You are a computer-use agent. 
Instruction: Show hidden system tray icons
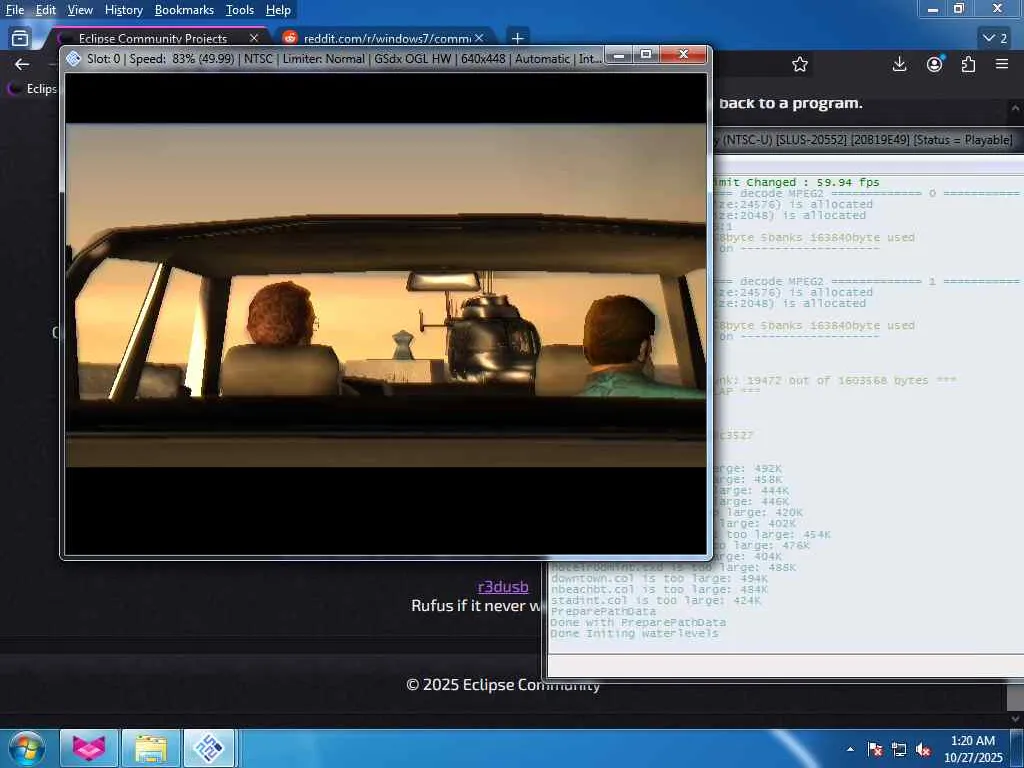(850, 749)
